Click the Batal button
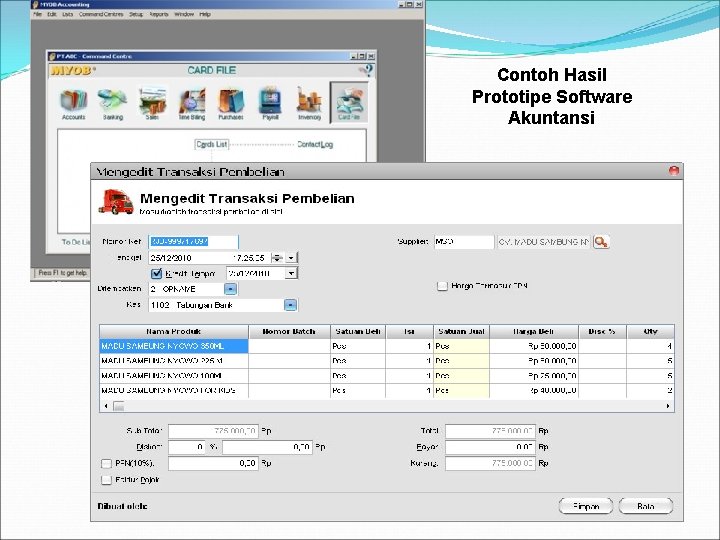The height and width of the screenshot is (540, 720). click(646, 506)
